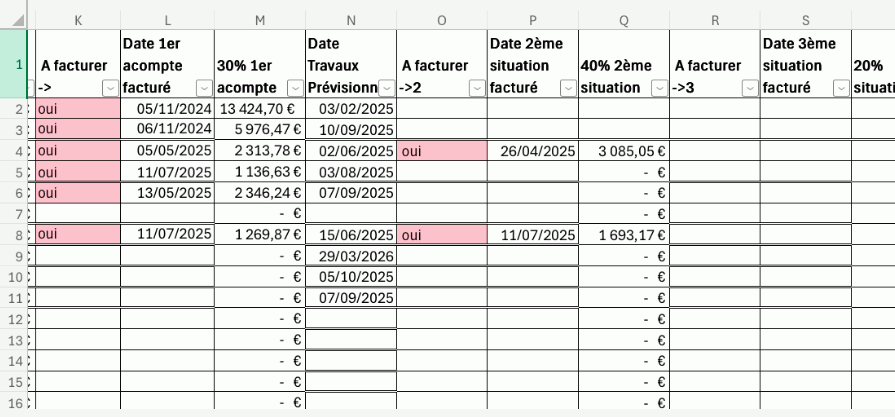Open filter for 'Date 2ème situation facturé'
895x417 pixels.
click(569, 88)
